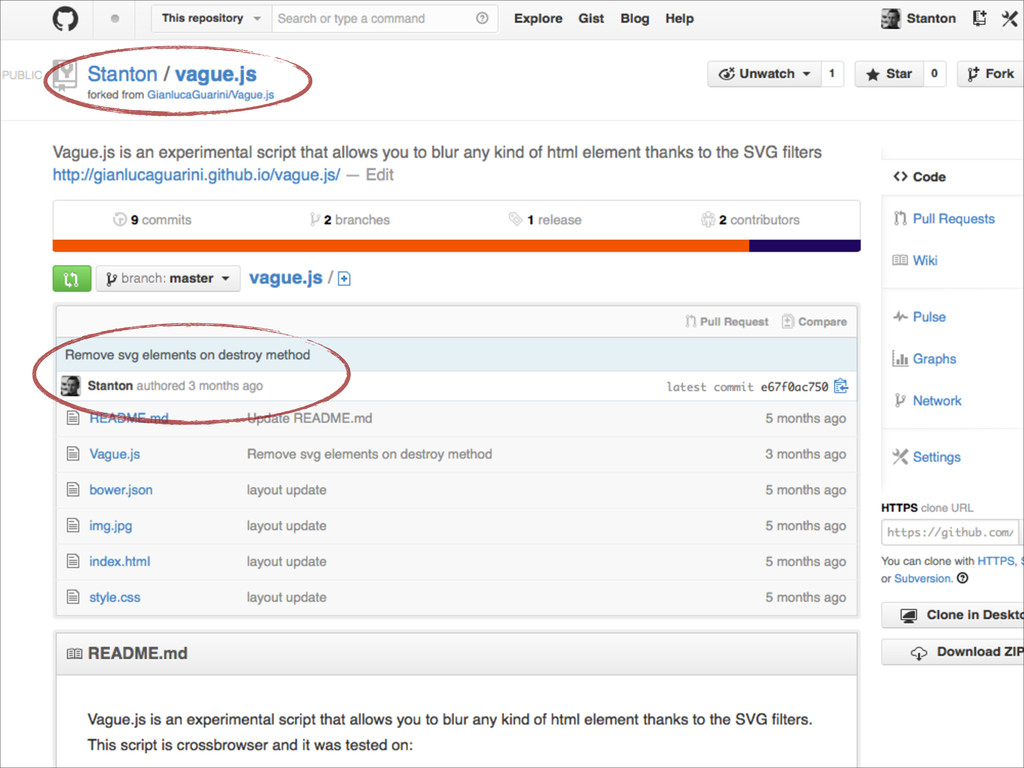The height and width of the screenshot is (768, 1024).
Task: Open the Stanton owner link in repo title
Action: pyautogui.click(x=122, y=74)
